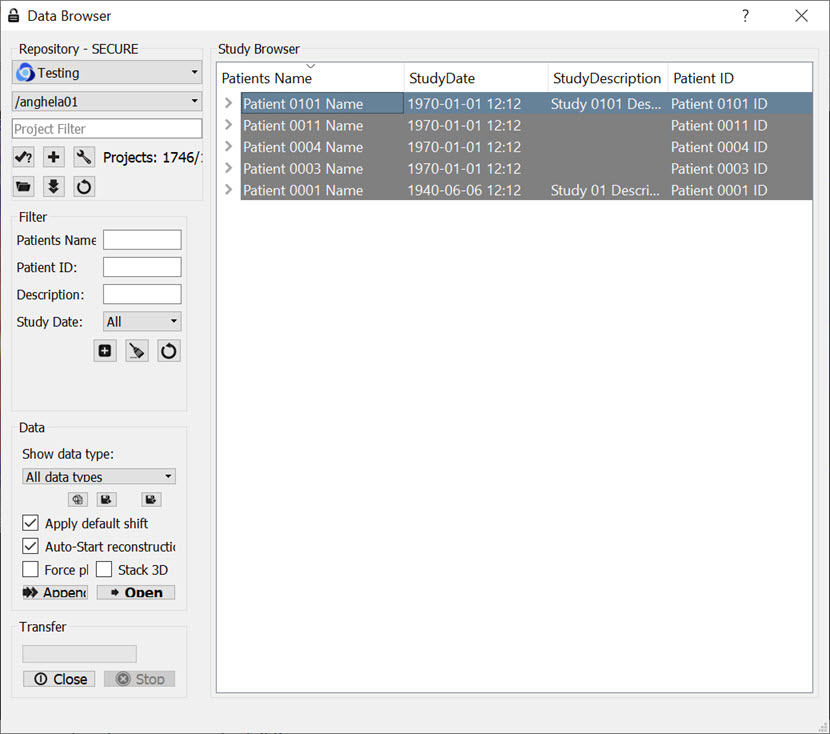Click the refresh icon in Repository panel
This screenshot has height=734, width=830.
point(84,186)
